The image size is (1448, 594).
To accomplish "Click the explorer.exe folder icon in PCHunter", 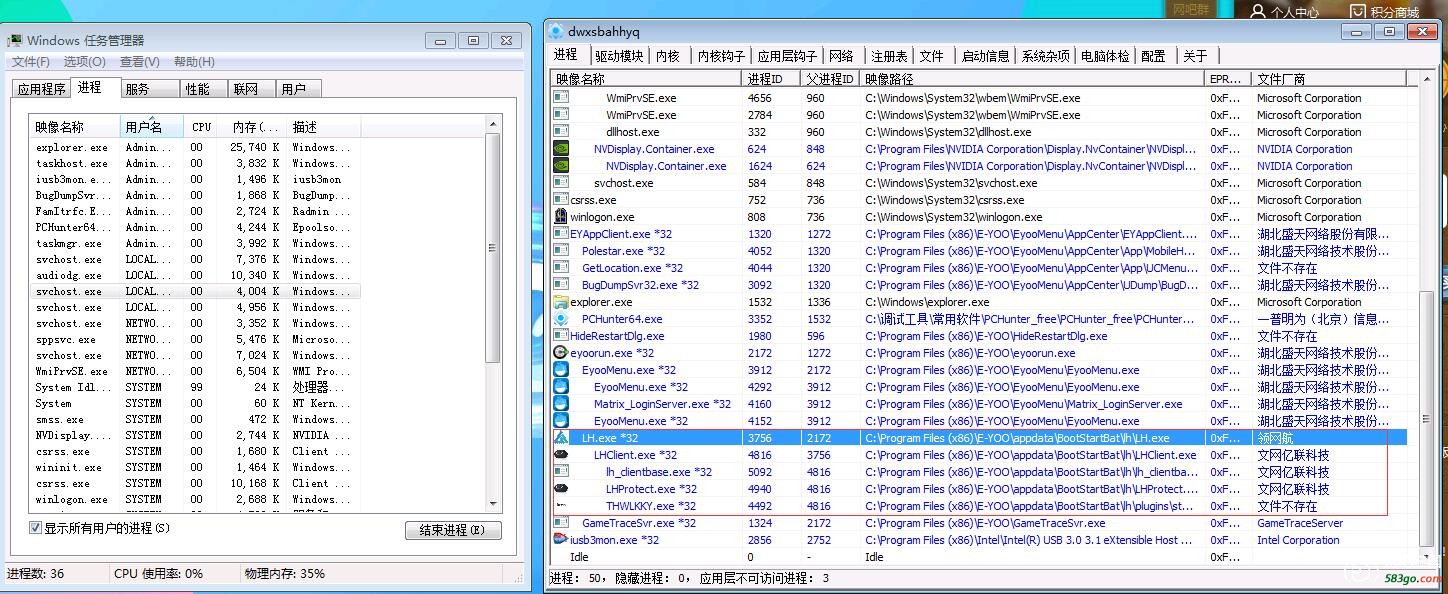I will click(x=561, y=302).
